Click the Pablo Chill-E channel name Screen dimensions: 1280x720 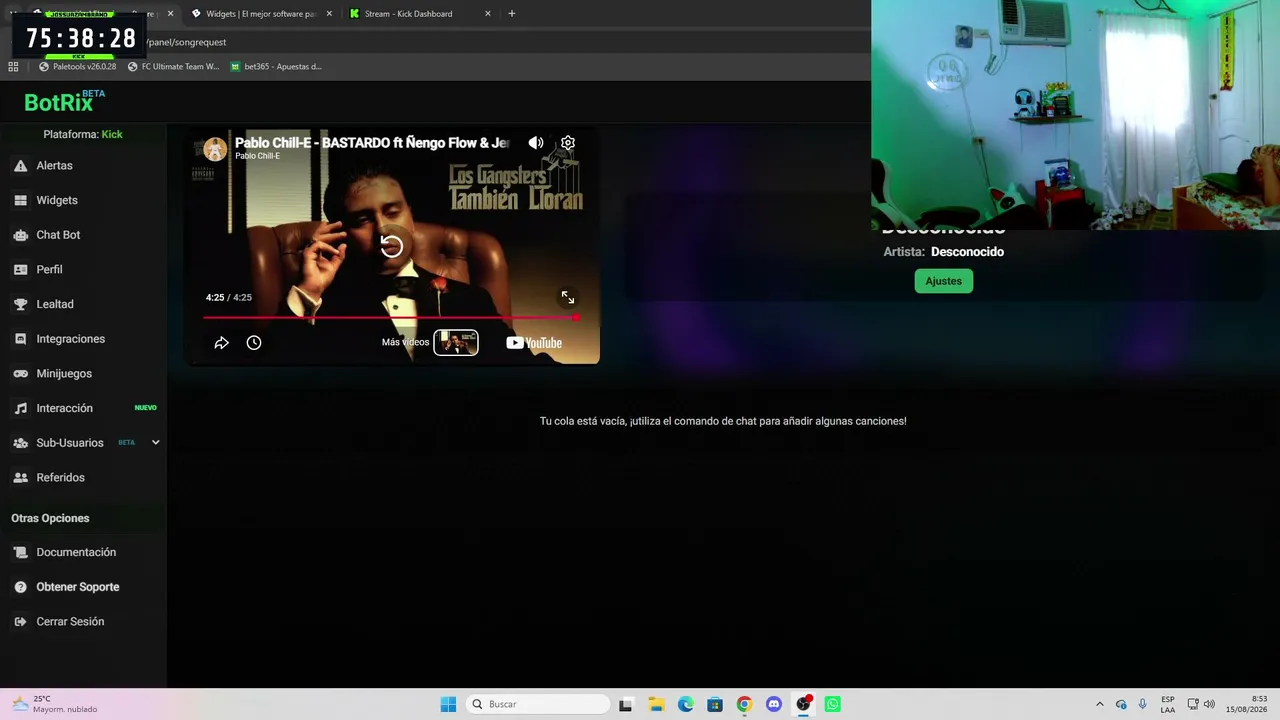257,156
